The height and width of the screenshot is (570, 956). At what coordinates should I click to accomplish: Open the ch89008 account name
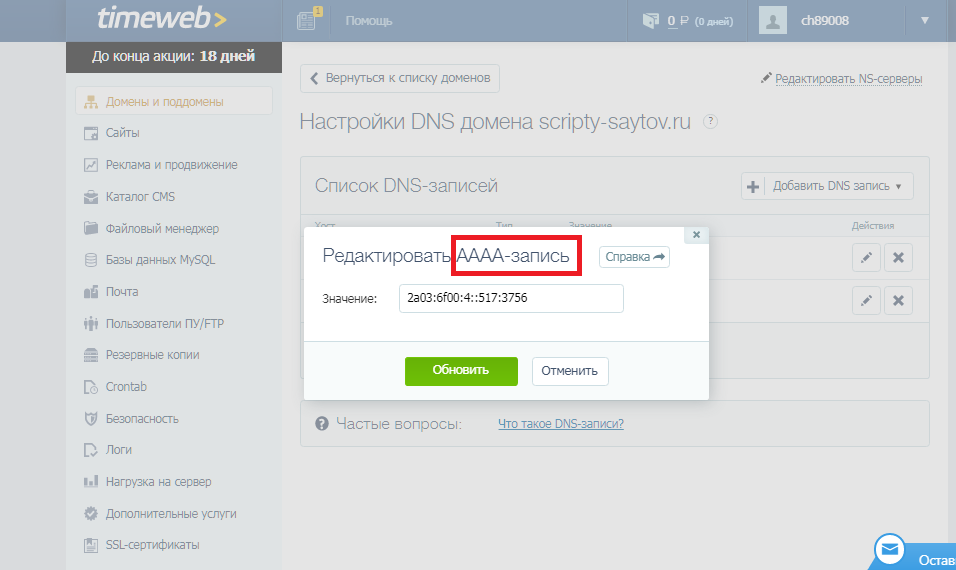(x=824, y=21)
